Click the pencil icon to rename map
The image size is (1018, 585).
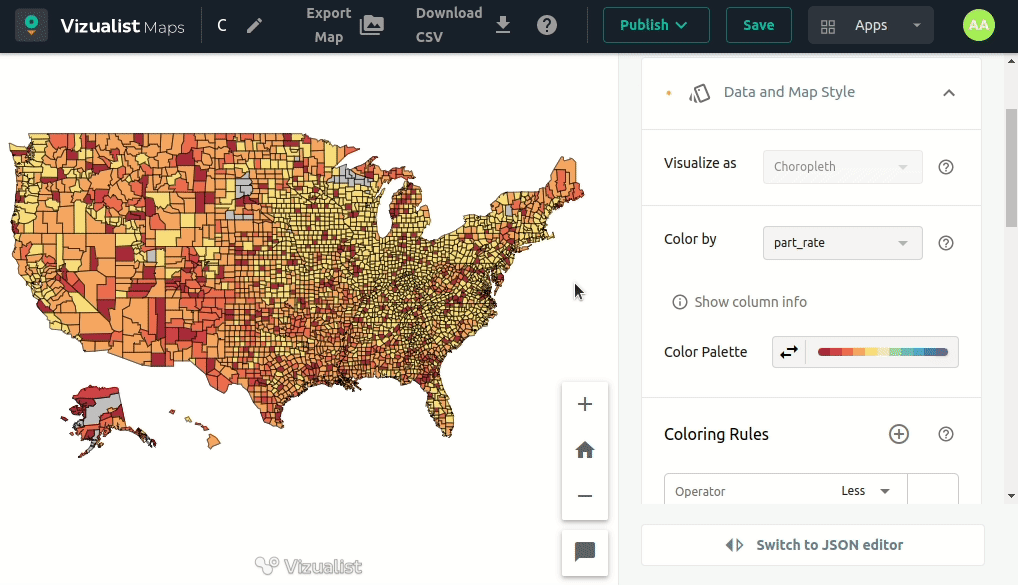coord(255,25)
